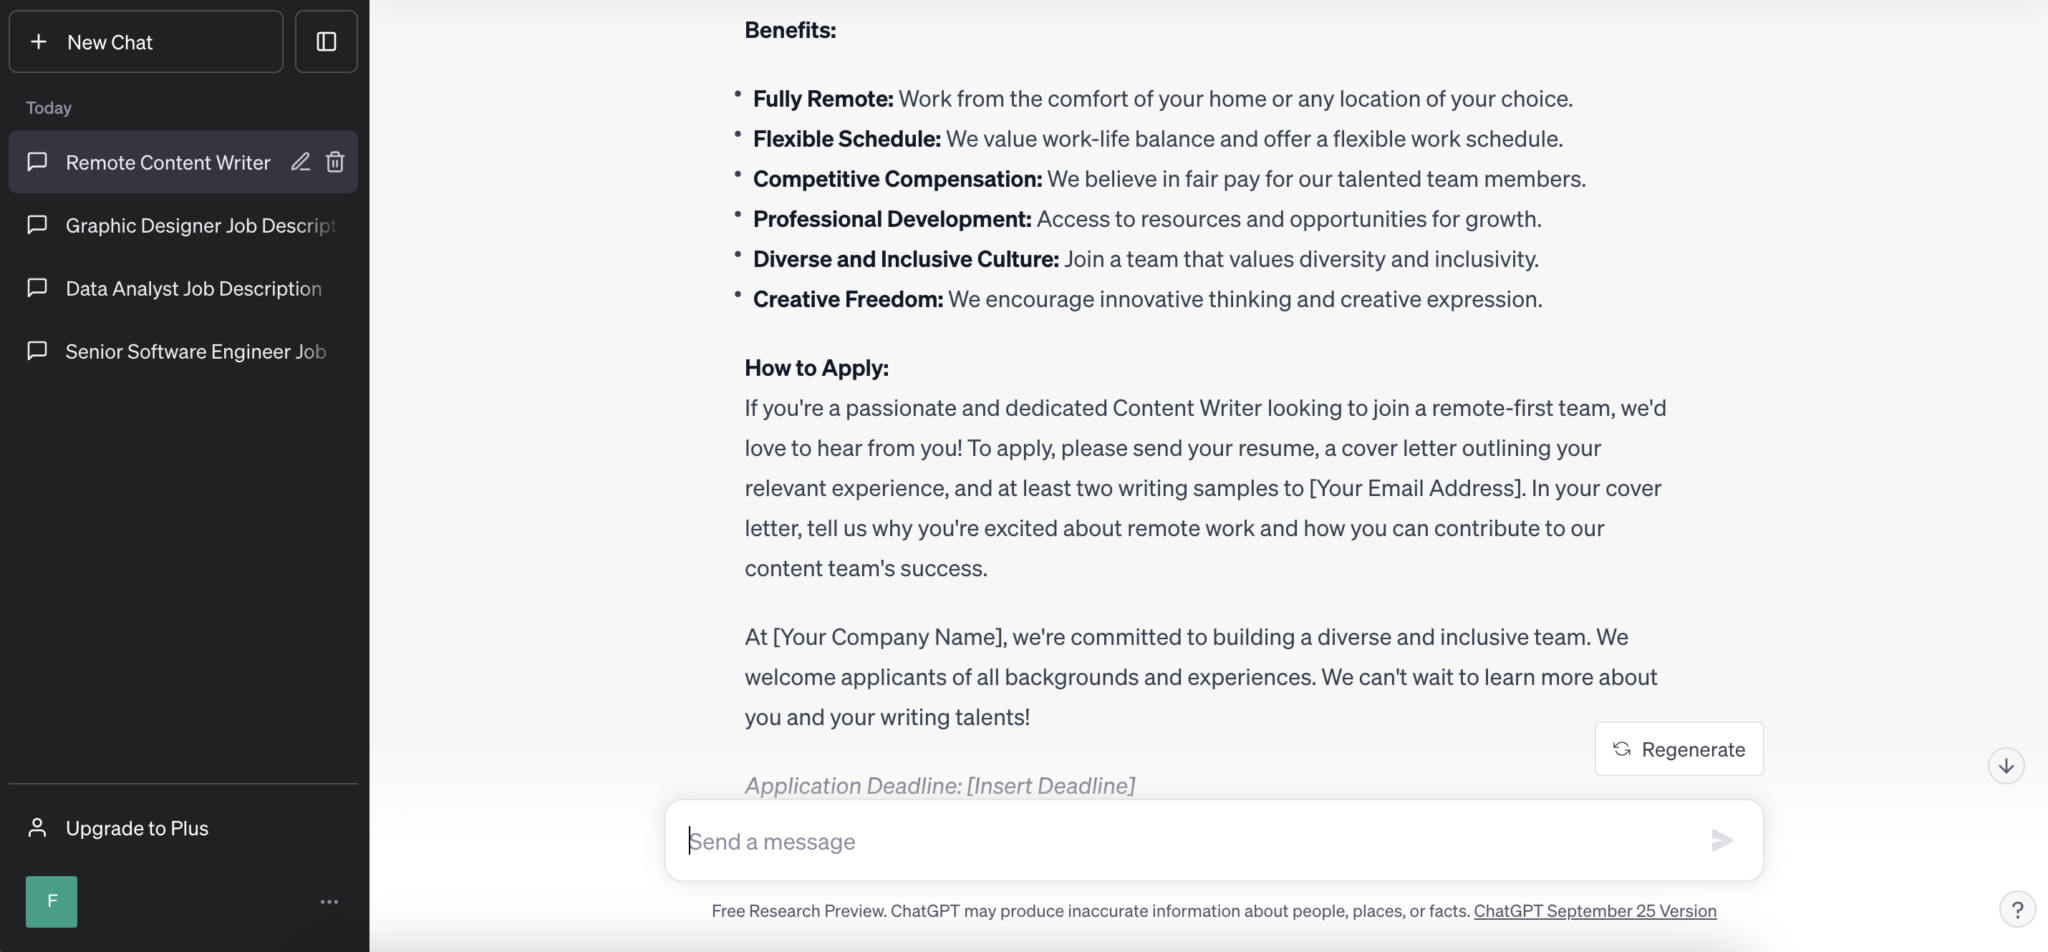Image resolution: width=2048 pixels, height=952 pixels.
Task: Click the chat bubble icon next to Data Analyst Job Description
Action: (37, 288)
